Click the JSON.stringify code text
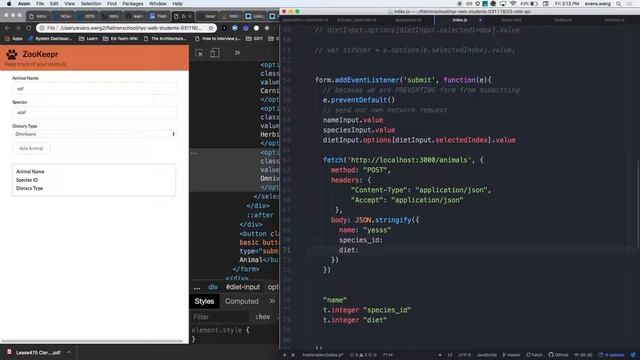The image size is (640, 360). pyautogui.click(x=383, y=220)
